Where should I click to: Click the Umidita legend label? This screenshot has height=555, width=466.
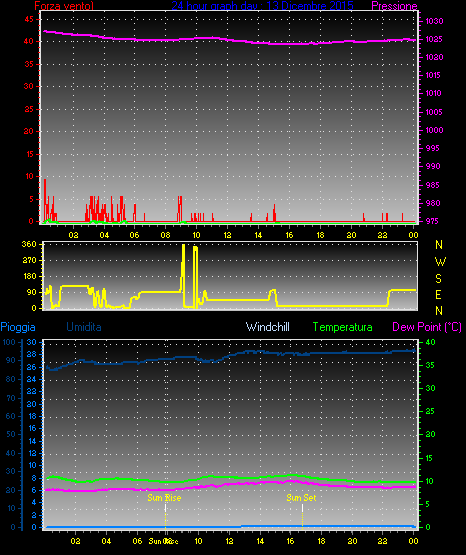click(84, 327)
